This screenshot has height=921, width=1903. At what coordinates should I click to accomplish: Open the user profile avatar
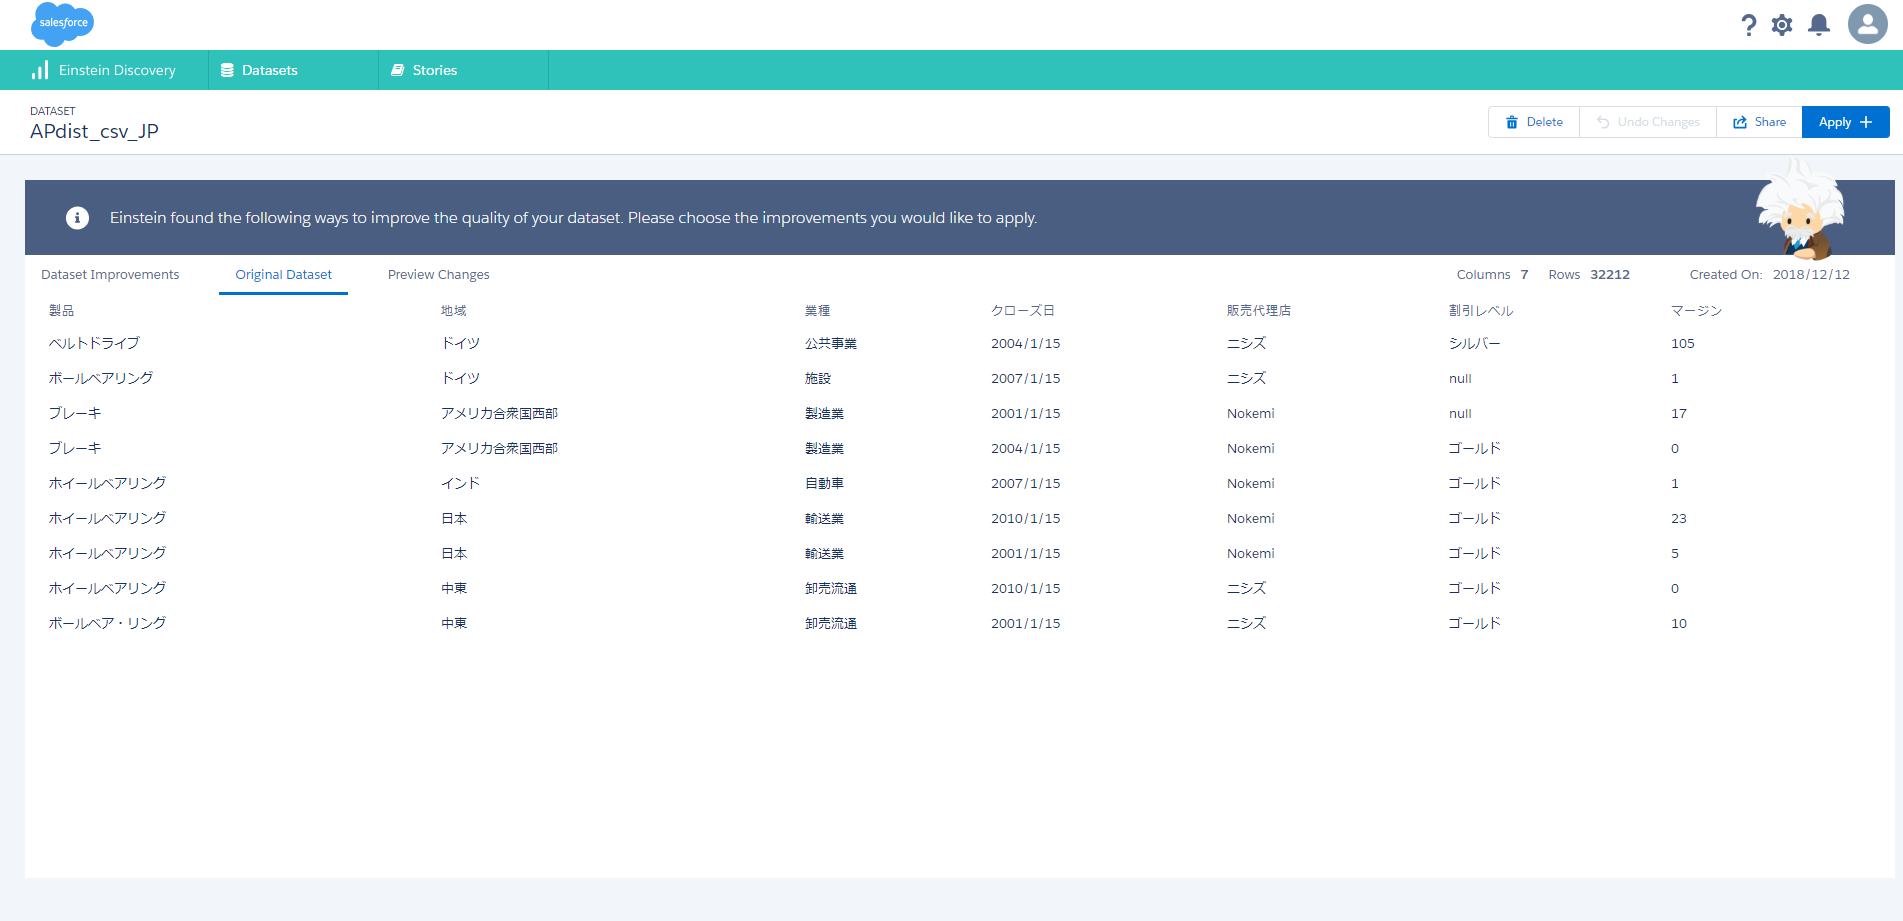(1867, 24)
